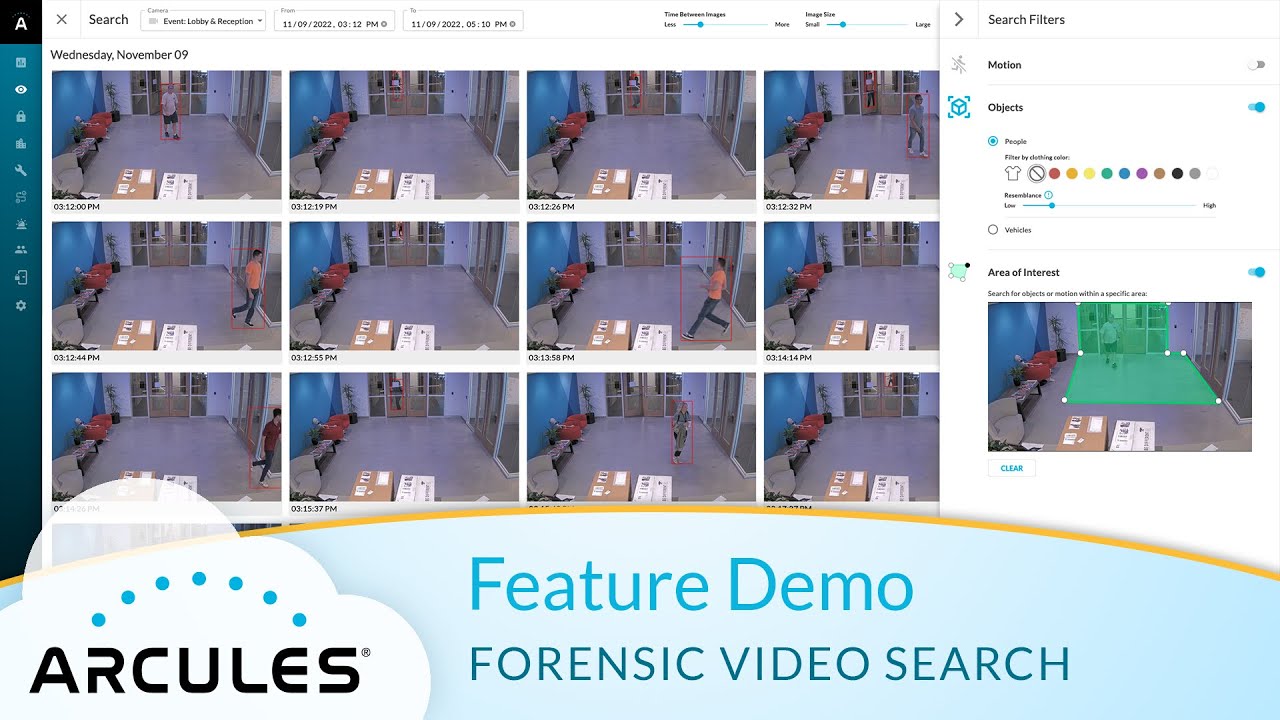Viewport: 1280px width, 720px height.
Task: Open the alarm siren icon in sidebar
Action: tap(21, 223)
